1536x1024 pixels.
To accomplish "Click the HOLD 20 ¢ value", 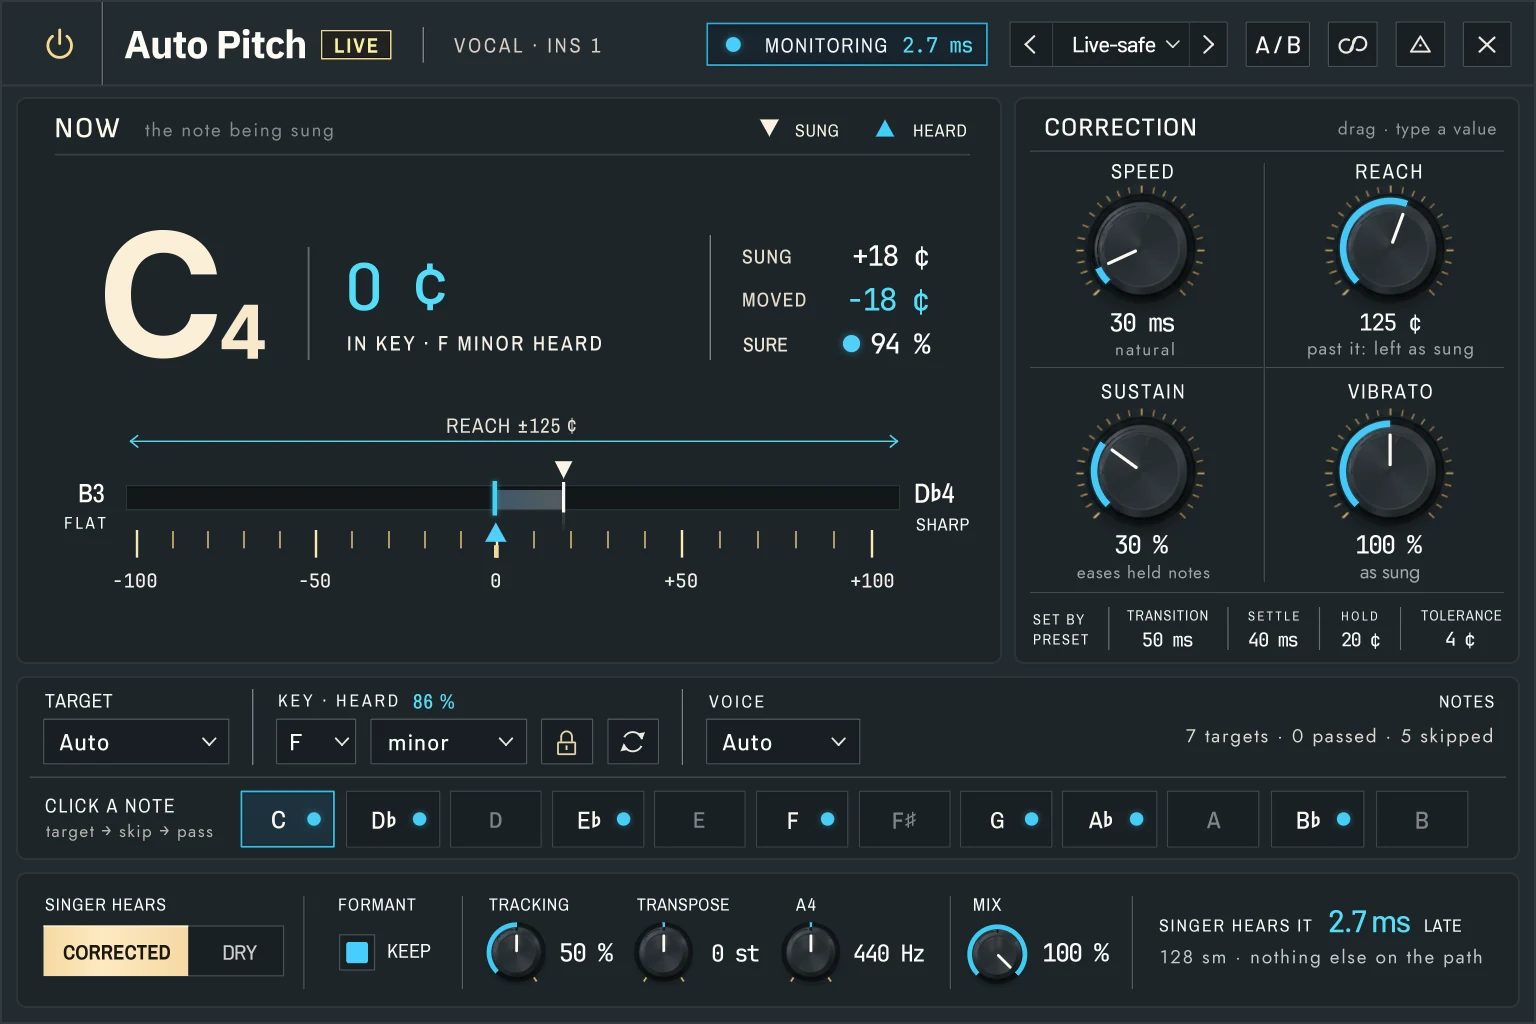I will pos(1360,640).
